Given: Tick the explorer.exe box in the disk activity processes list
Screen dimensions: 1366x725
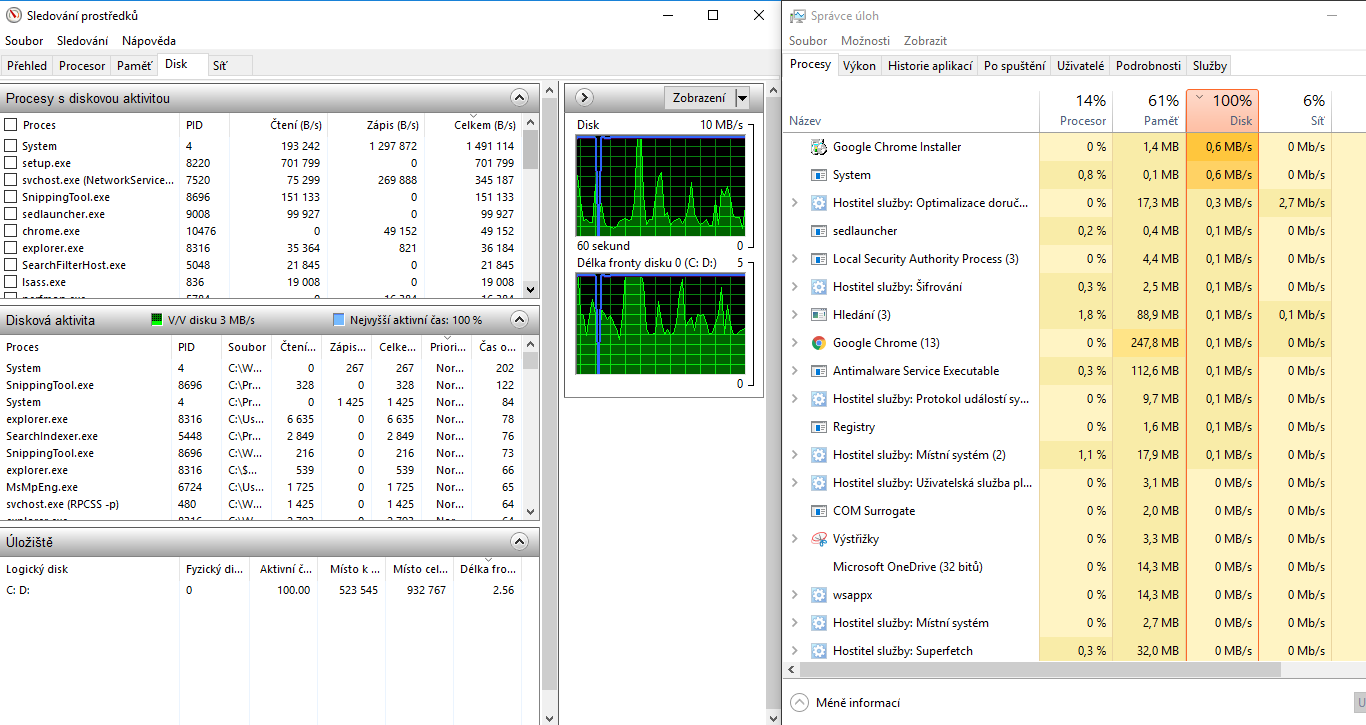Looking at the screenshot, I should pyautogui.click(x=11, y=248).
